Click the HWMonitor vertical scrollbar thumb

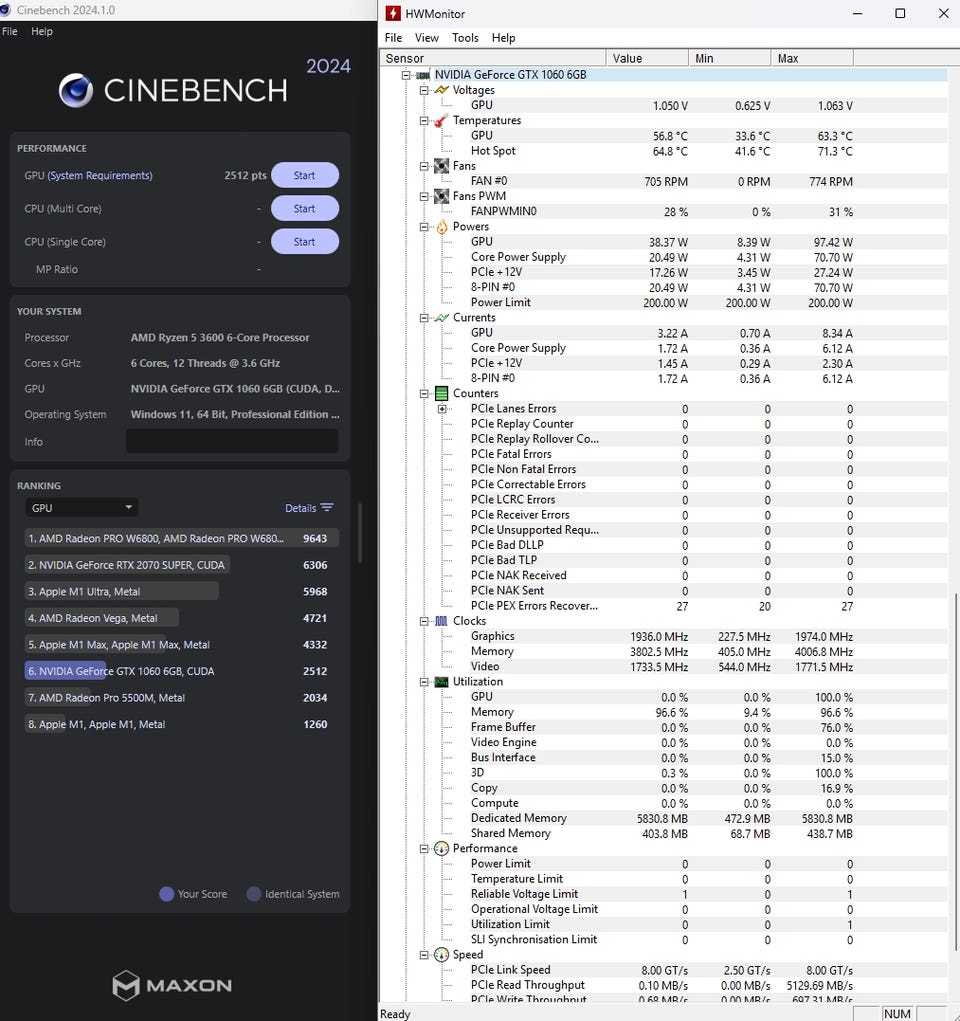pyautogui.click(x=954, y=790)
